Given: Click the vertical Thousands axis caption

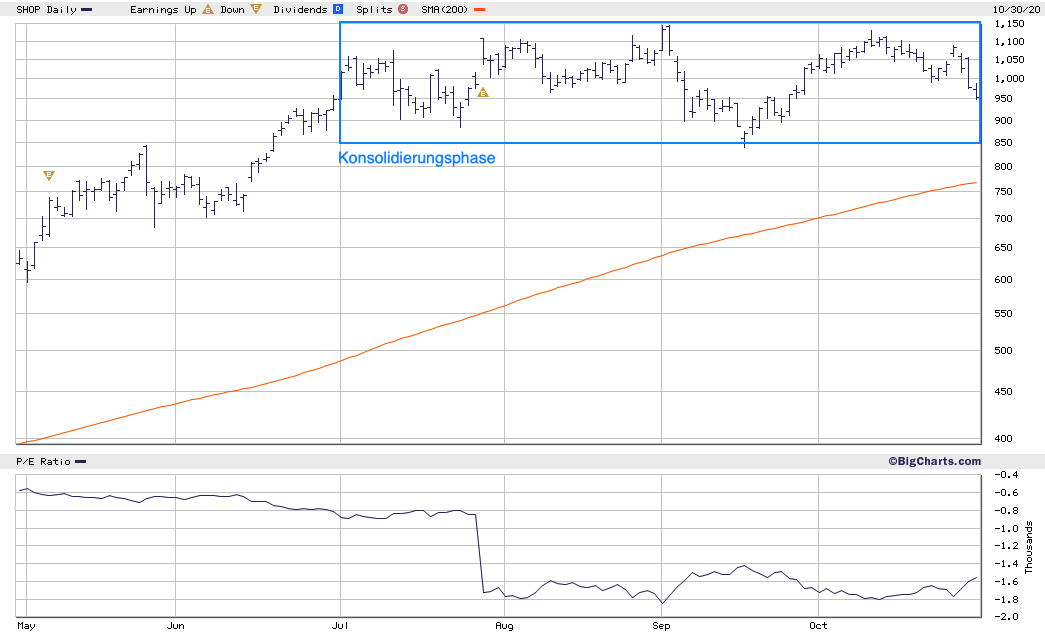Looking at the screenshot, I should point(1029,548).
